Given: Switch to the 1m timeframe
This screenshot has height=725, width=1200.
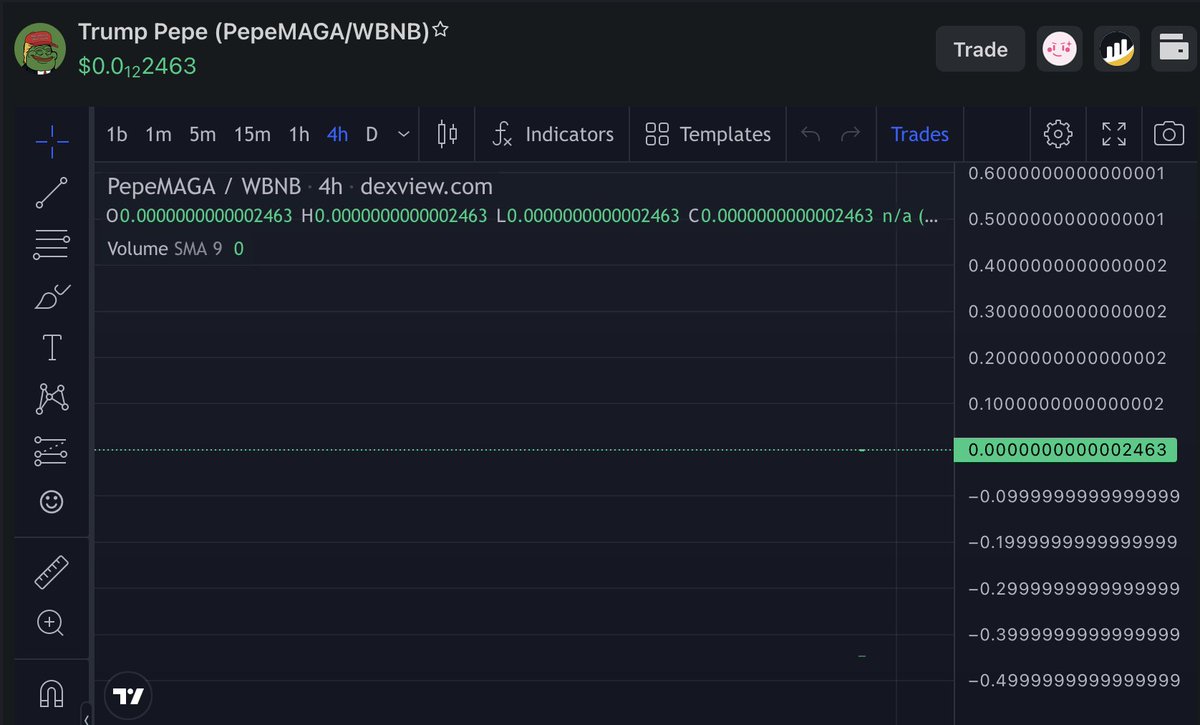Looking at the screenshot, I should pos(158,134).
